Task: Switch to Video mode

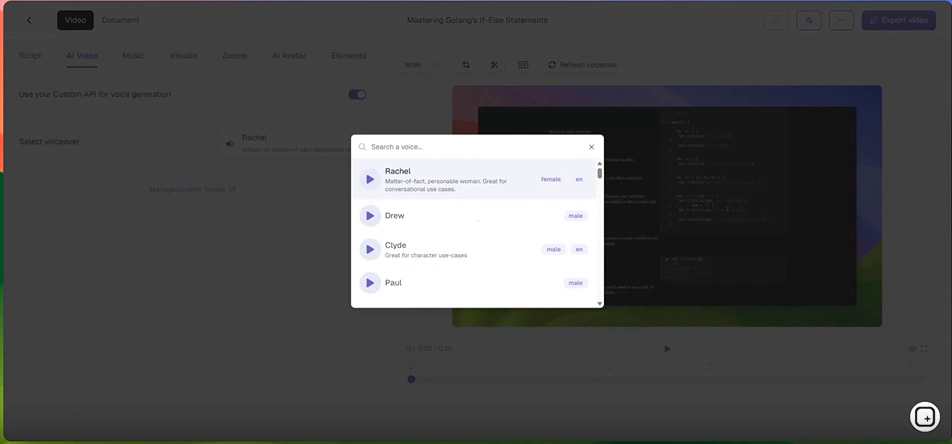Action: [75, 20]
